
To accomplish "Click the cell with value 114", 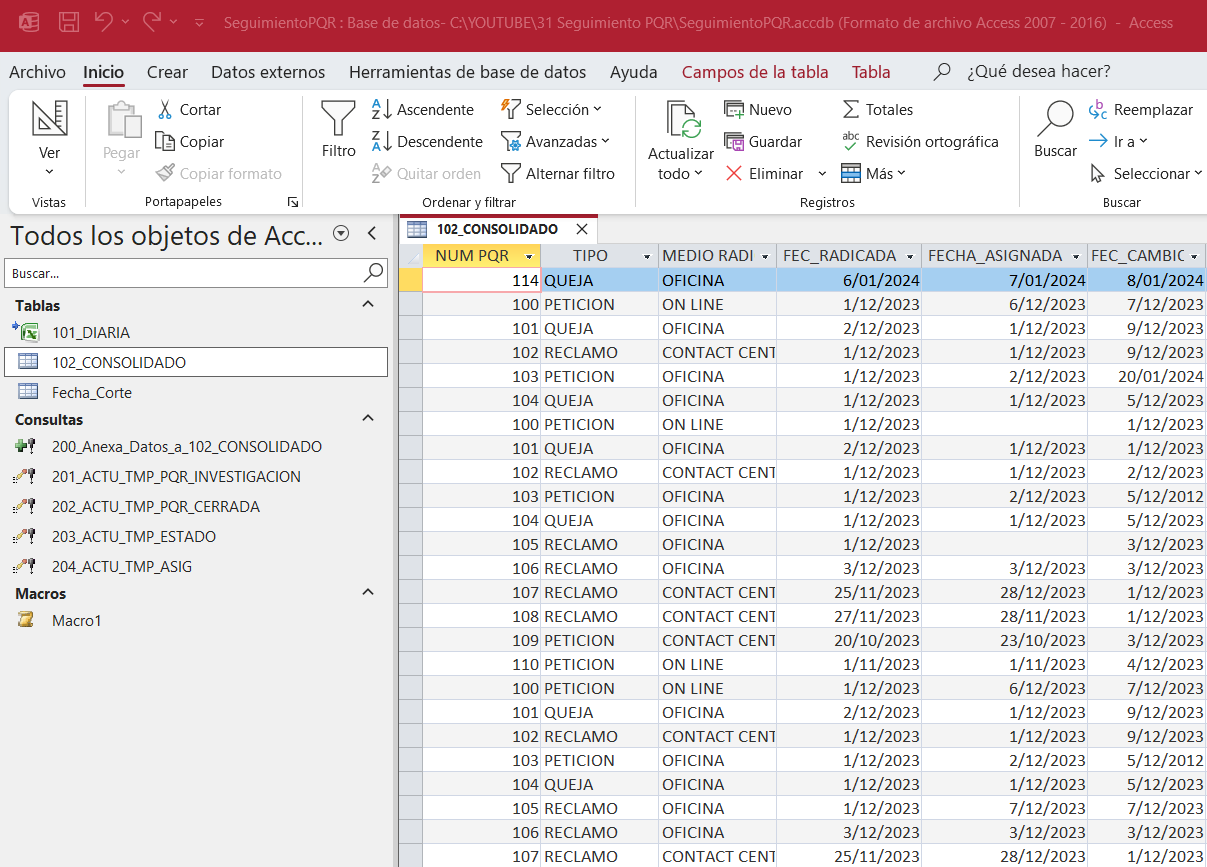I will pos(481,281).
